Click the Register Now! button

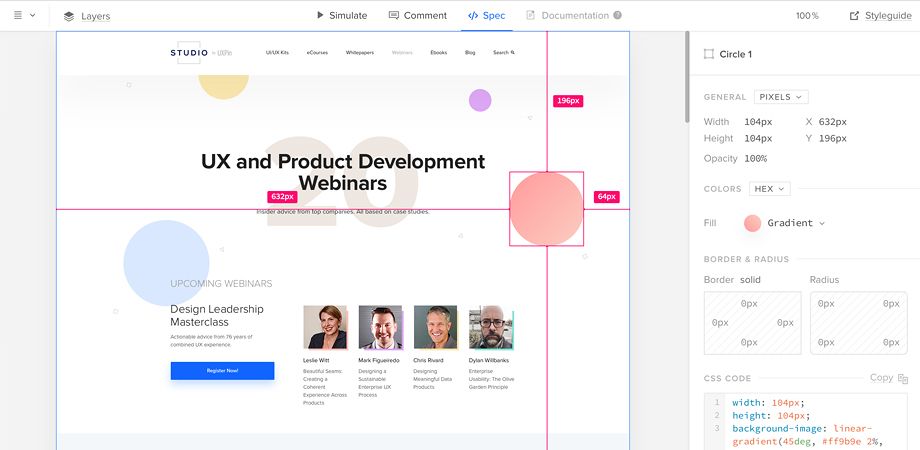(x=222, y=371)
